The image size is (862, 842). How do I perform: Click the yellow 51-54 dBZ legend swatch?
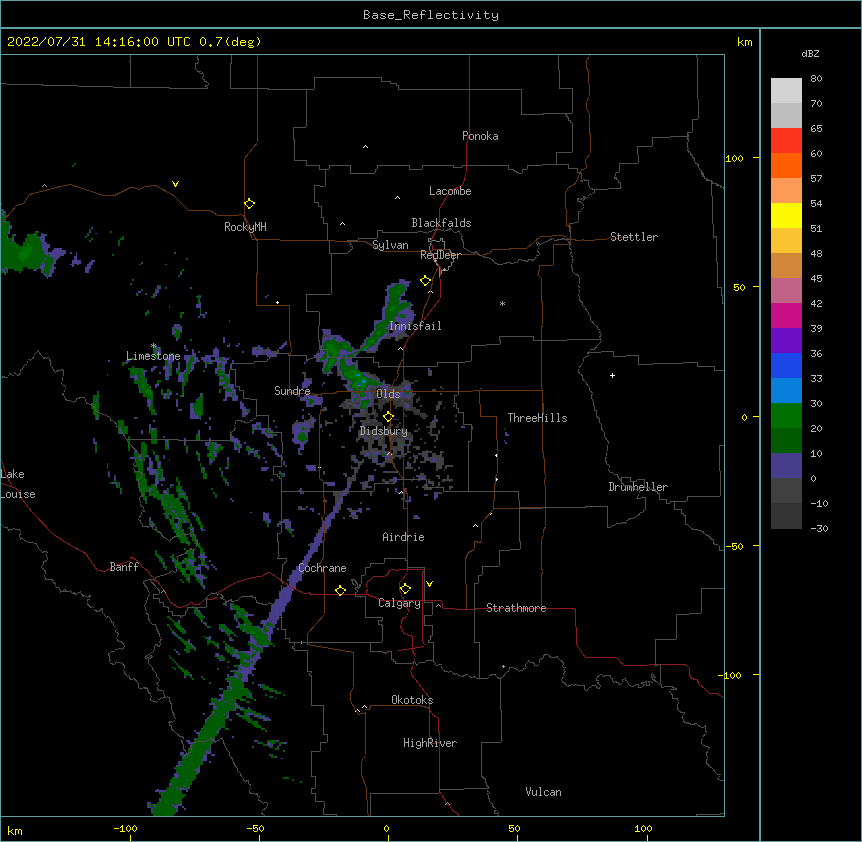786,215
